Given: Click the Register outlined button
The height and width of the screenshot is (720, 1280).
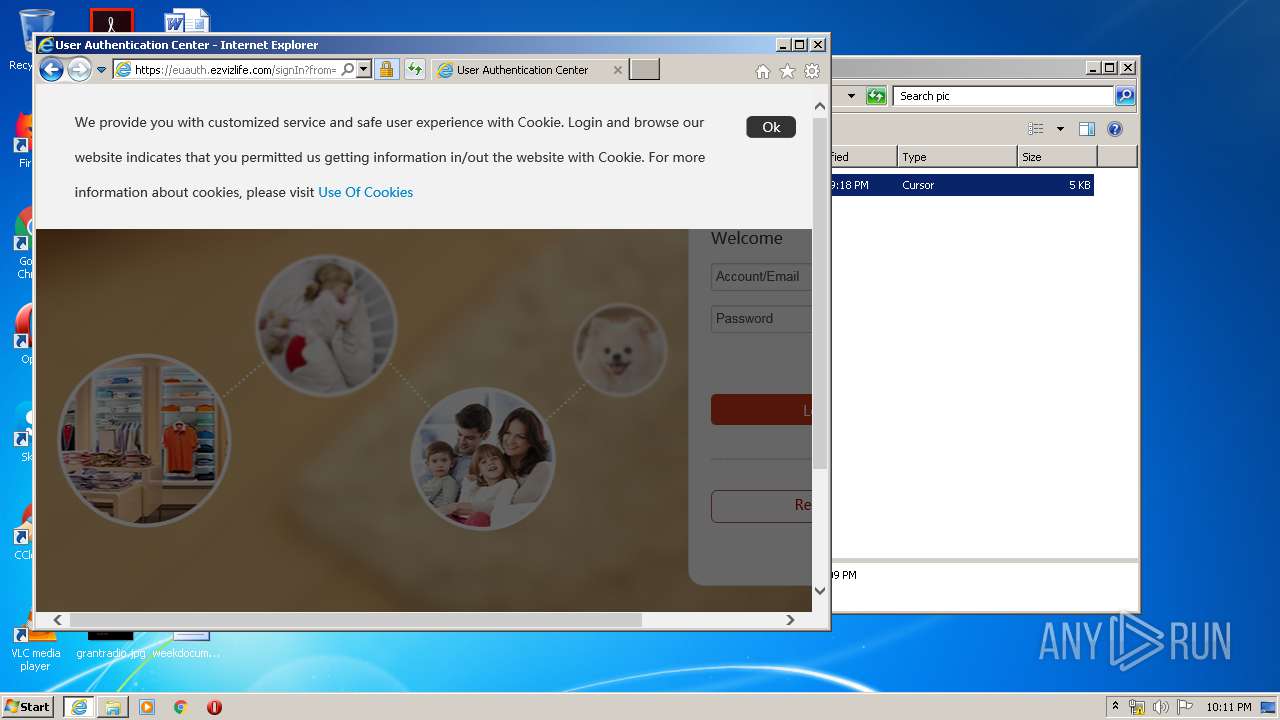Looking at the screenshot, I should [x=761, y=506].
